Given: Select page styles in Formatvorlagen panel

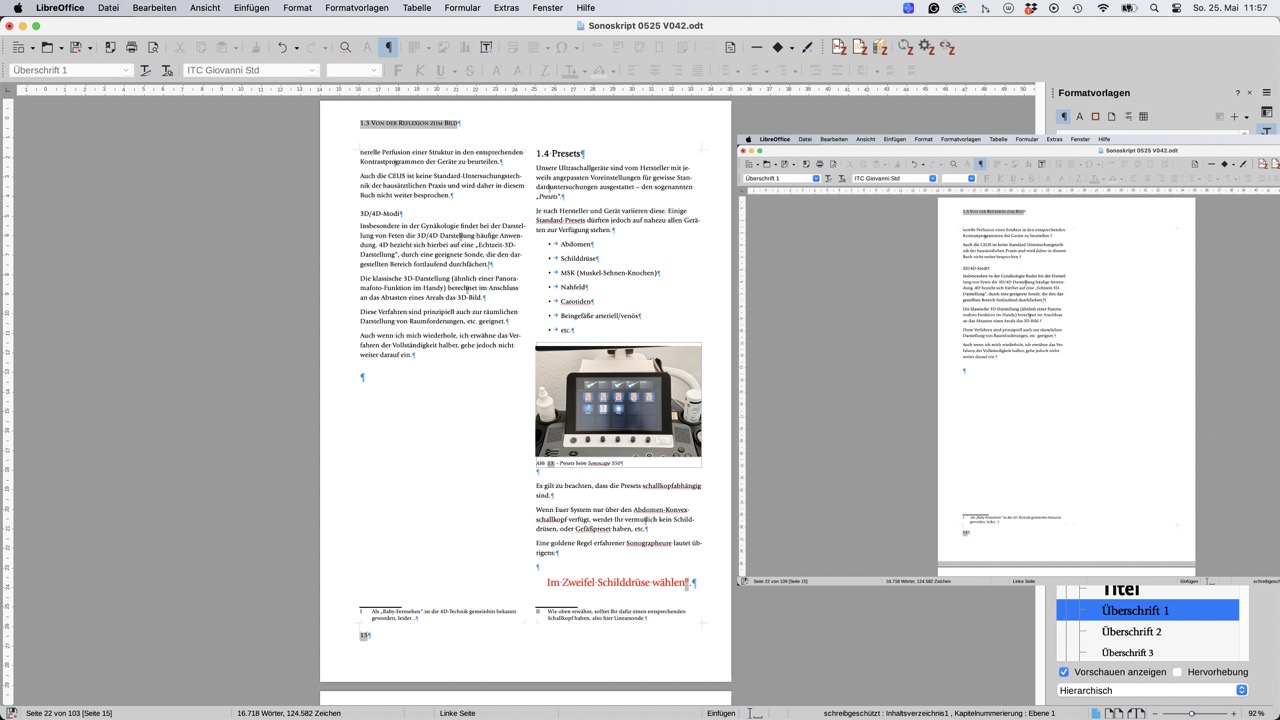Looking at the screenshot, I should pyautogui.click(x=1111, y=116).
